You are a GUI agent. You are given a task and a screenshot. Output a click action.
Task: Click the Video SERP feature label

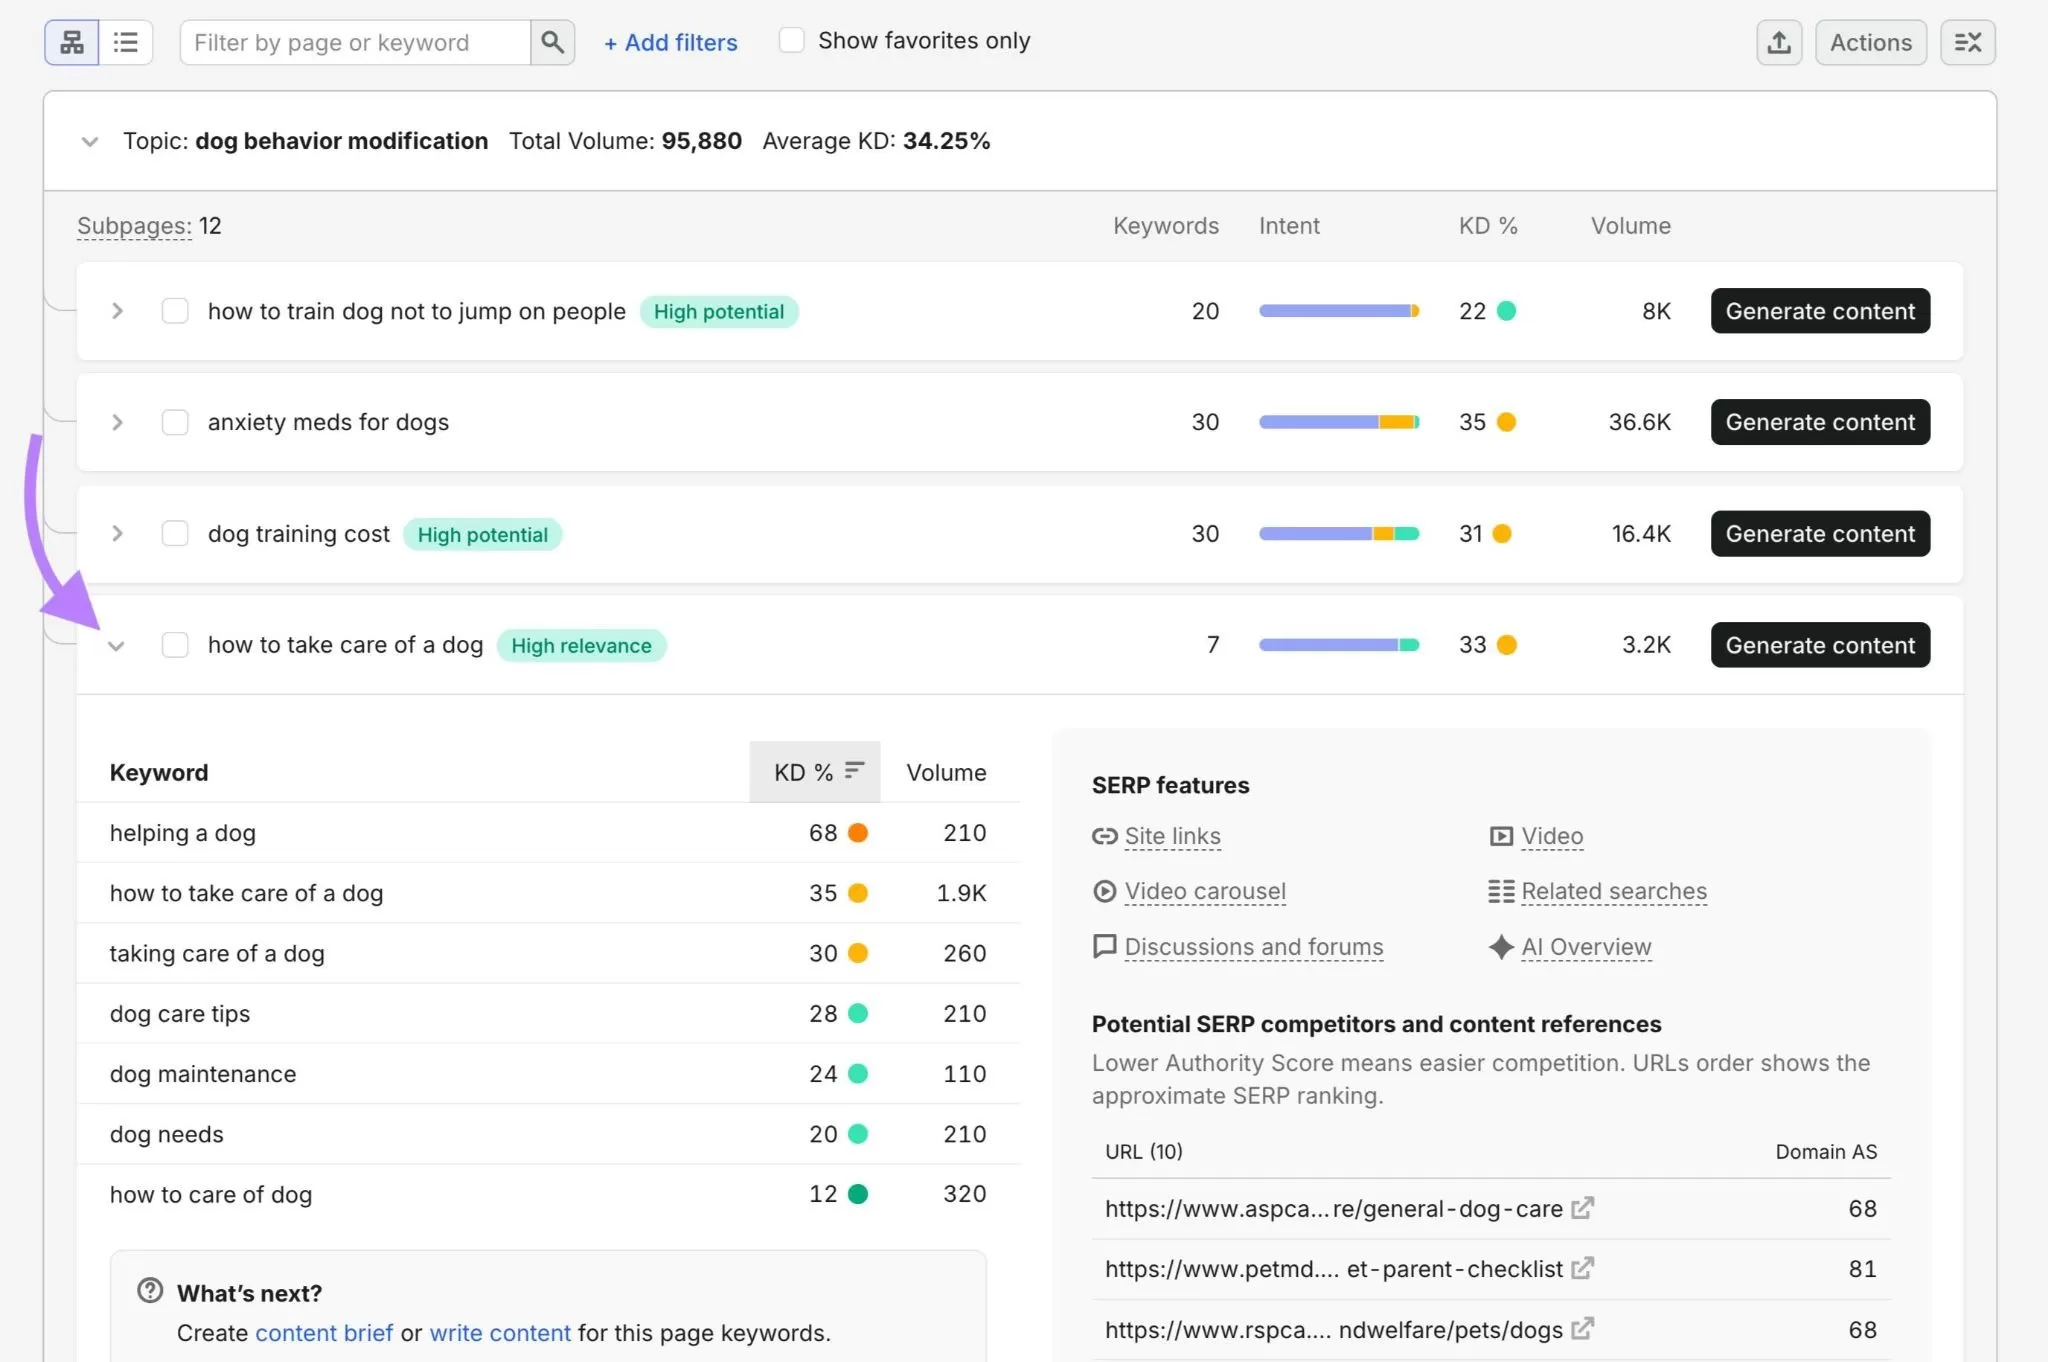point(1552,836)
